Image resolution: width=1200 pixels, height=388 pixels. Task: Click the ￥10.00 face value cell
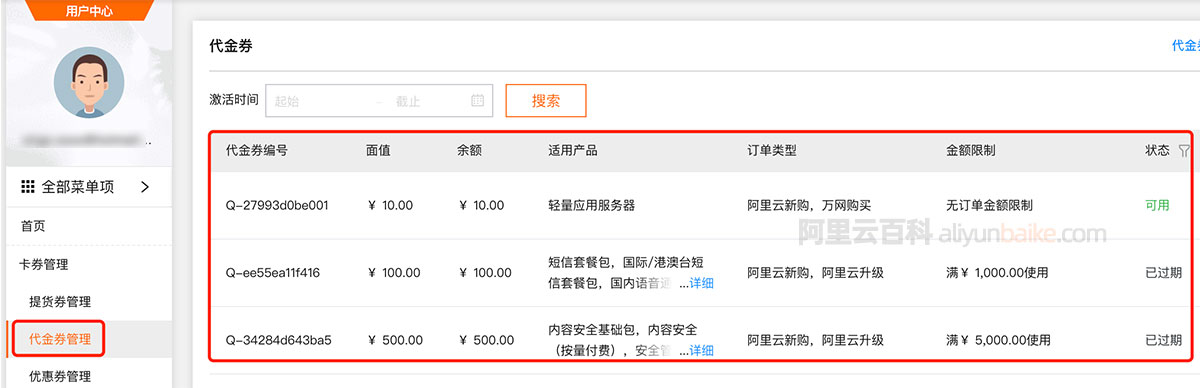tap(390, 206)
